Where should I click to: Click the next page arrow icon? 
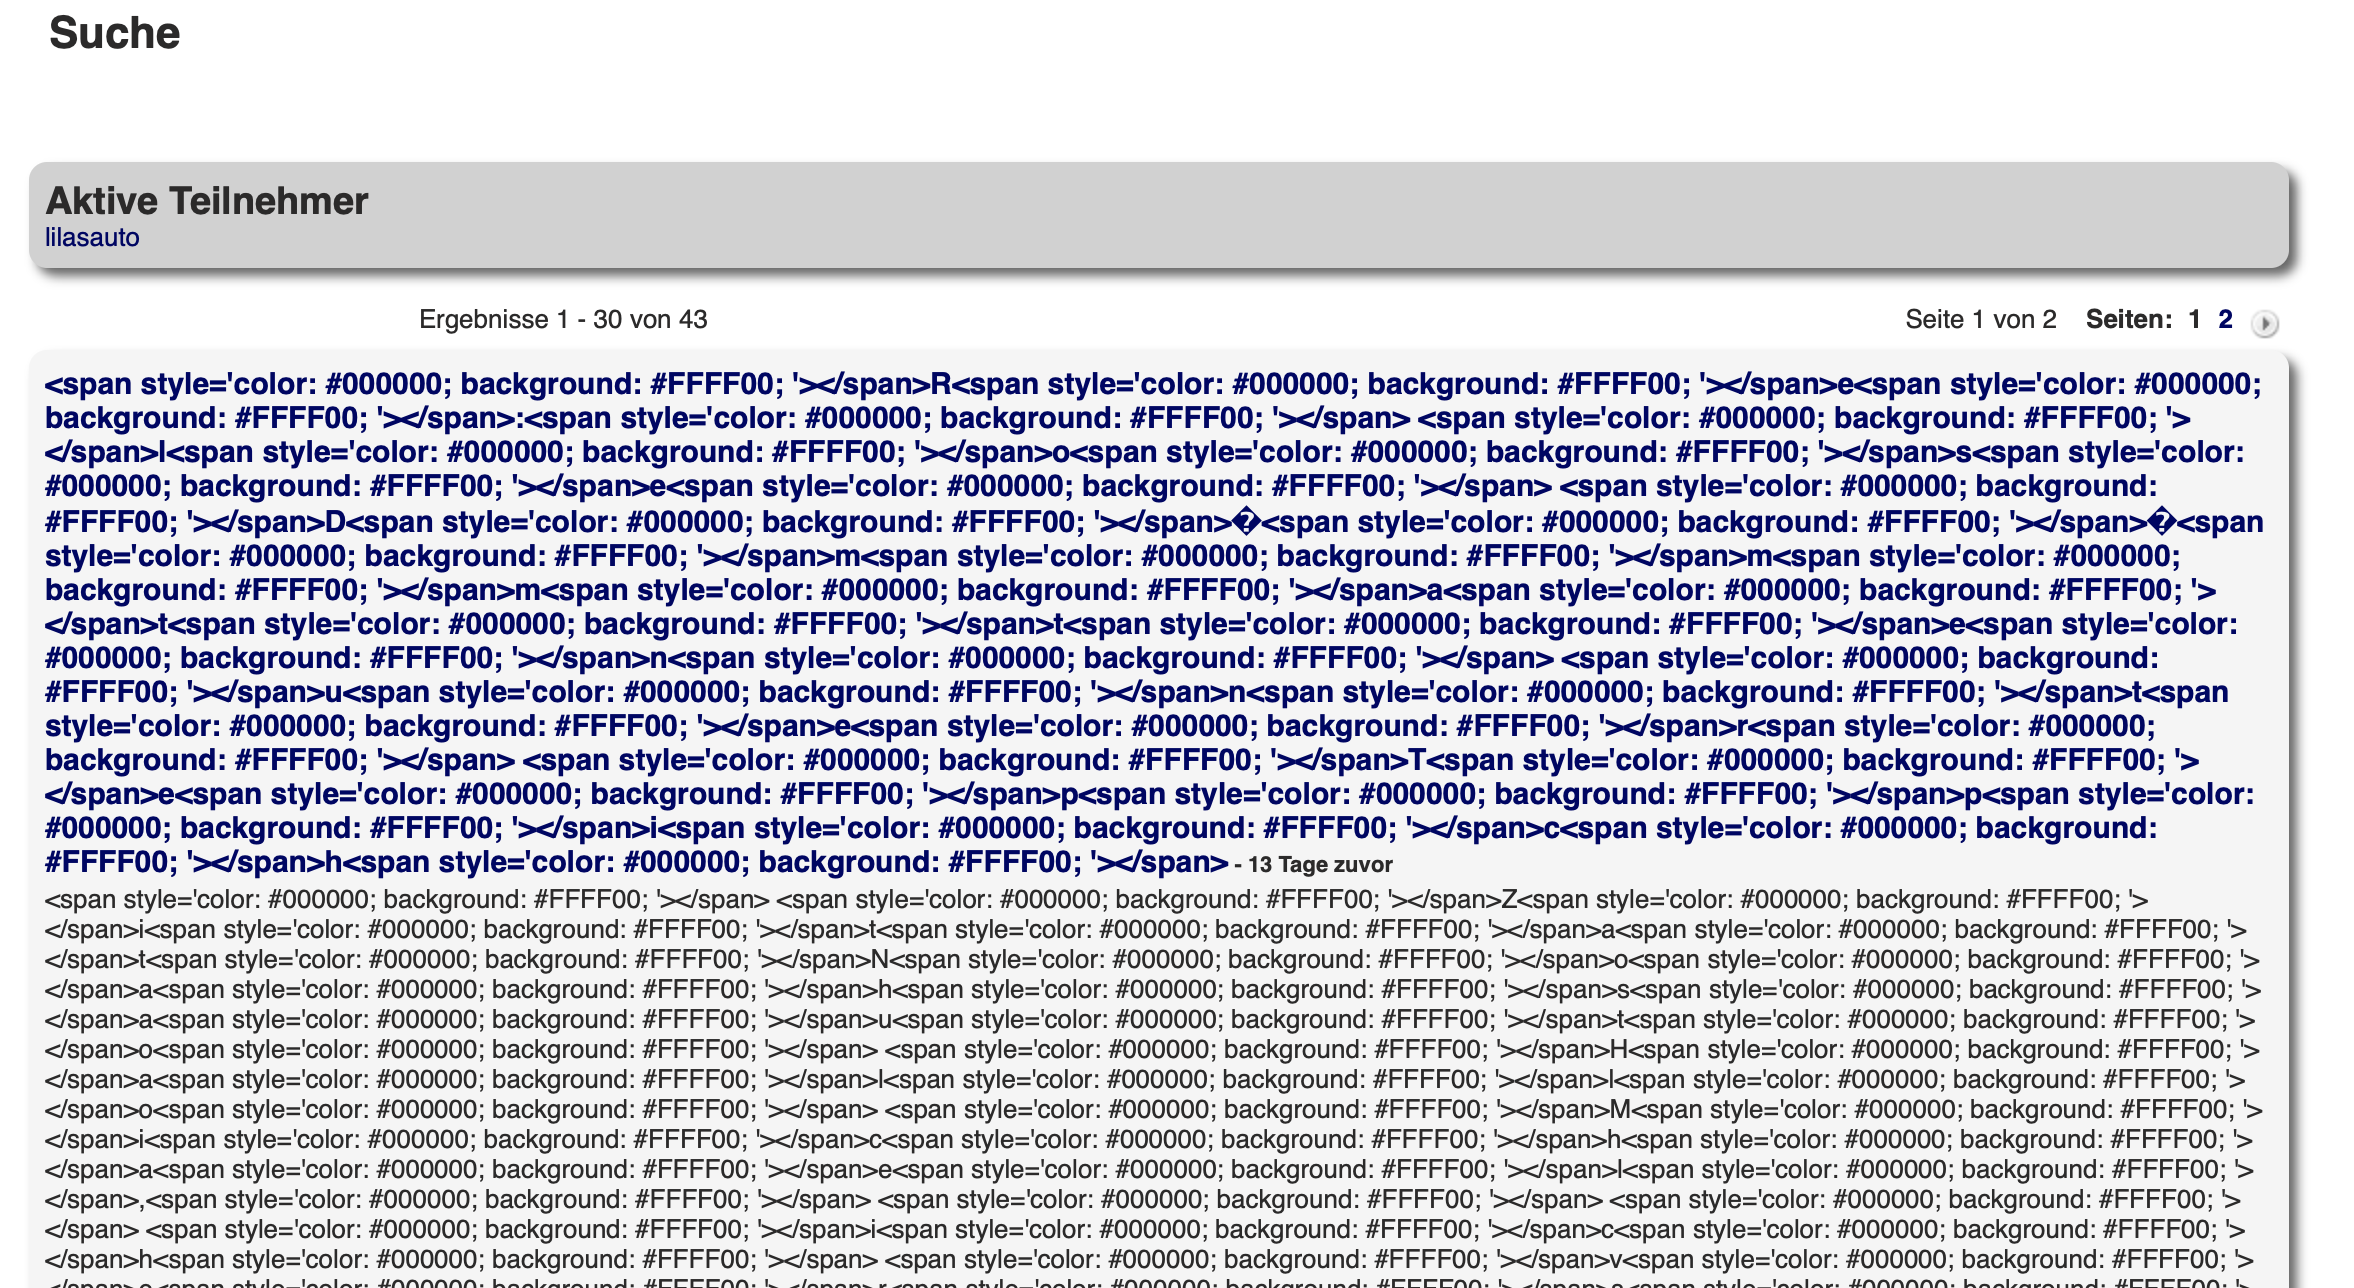[x=2264, y=323]
